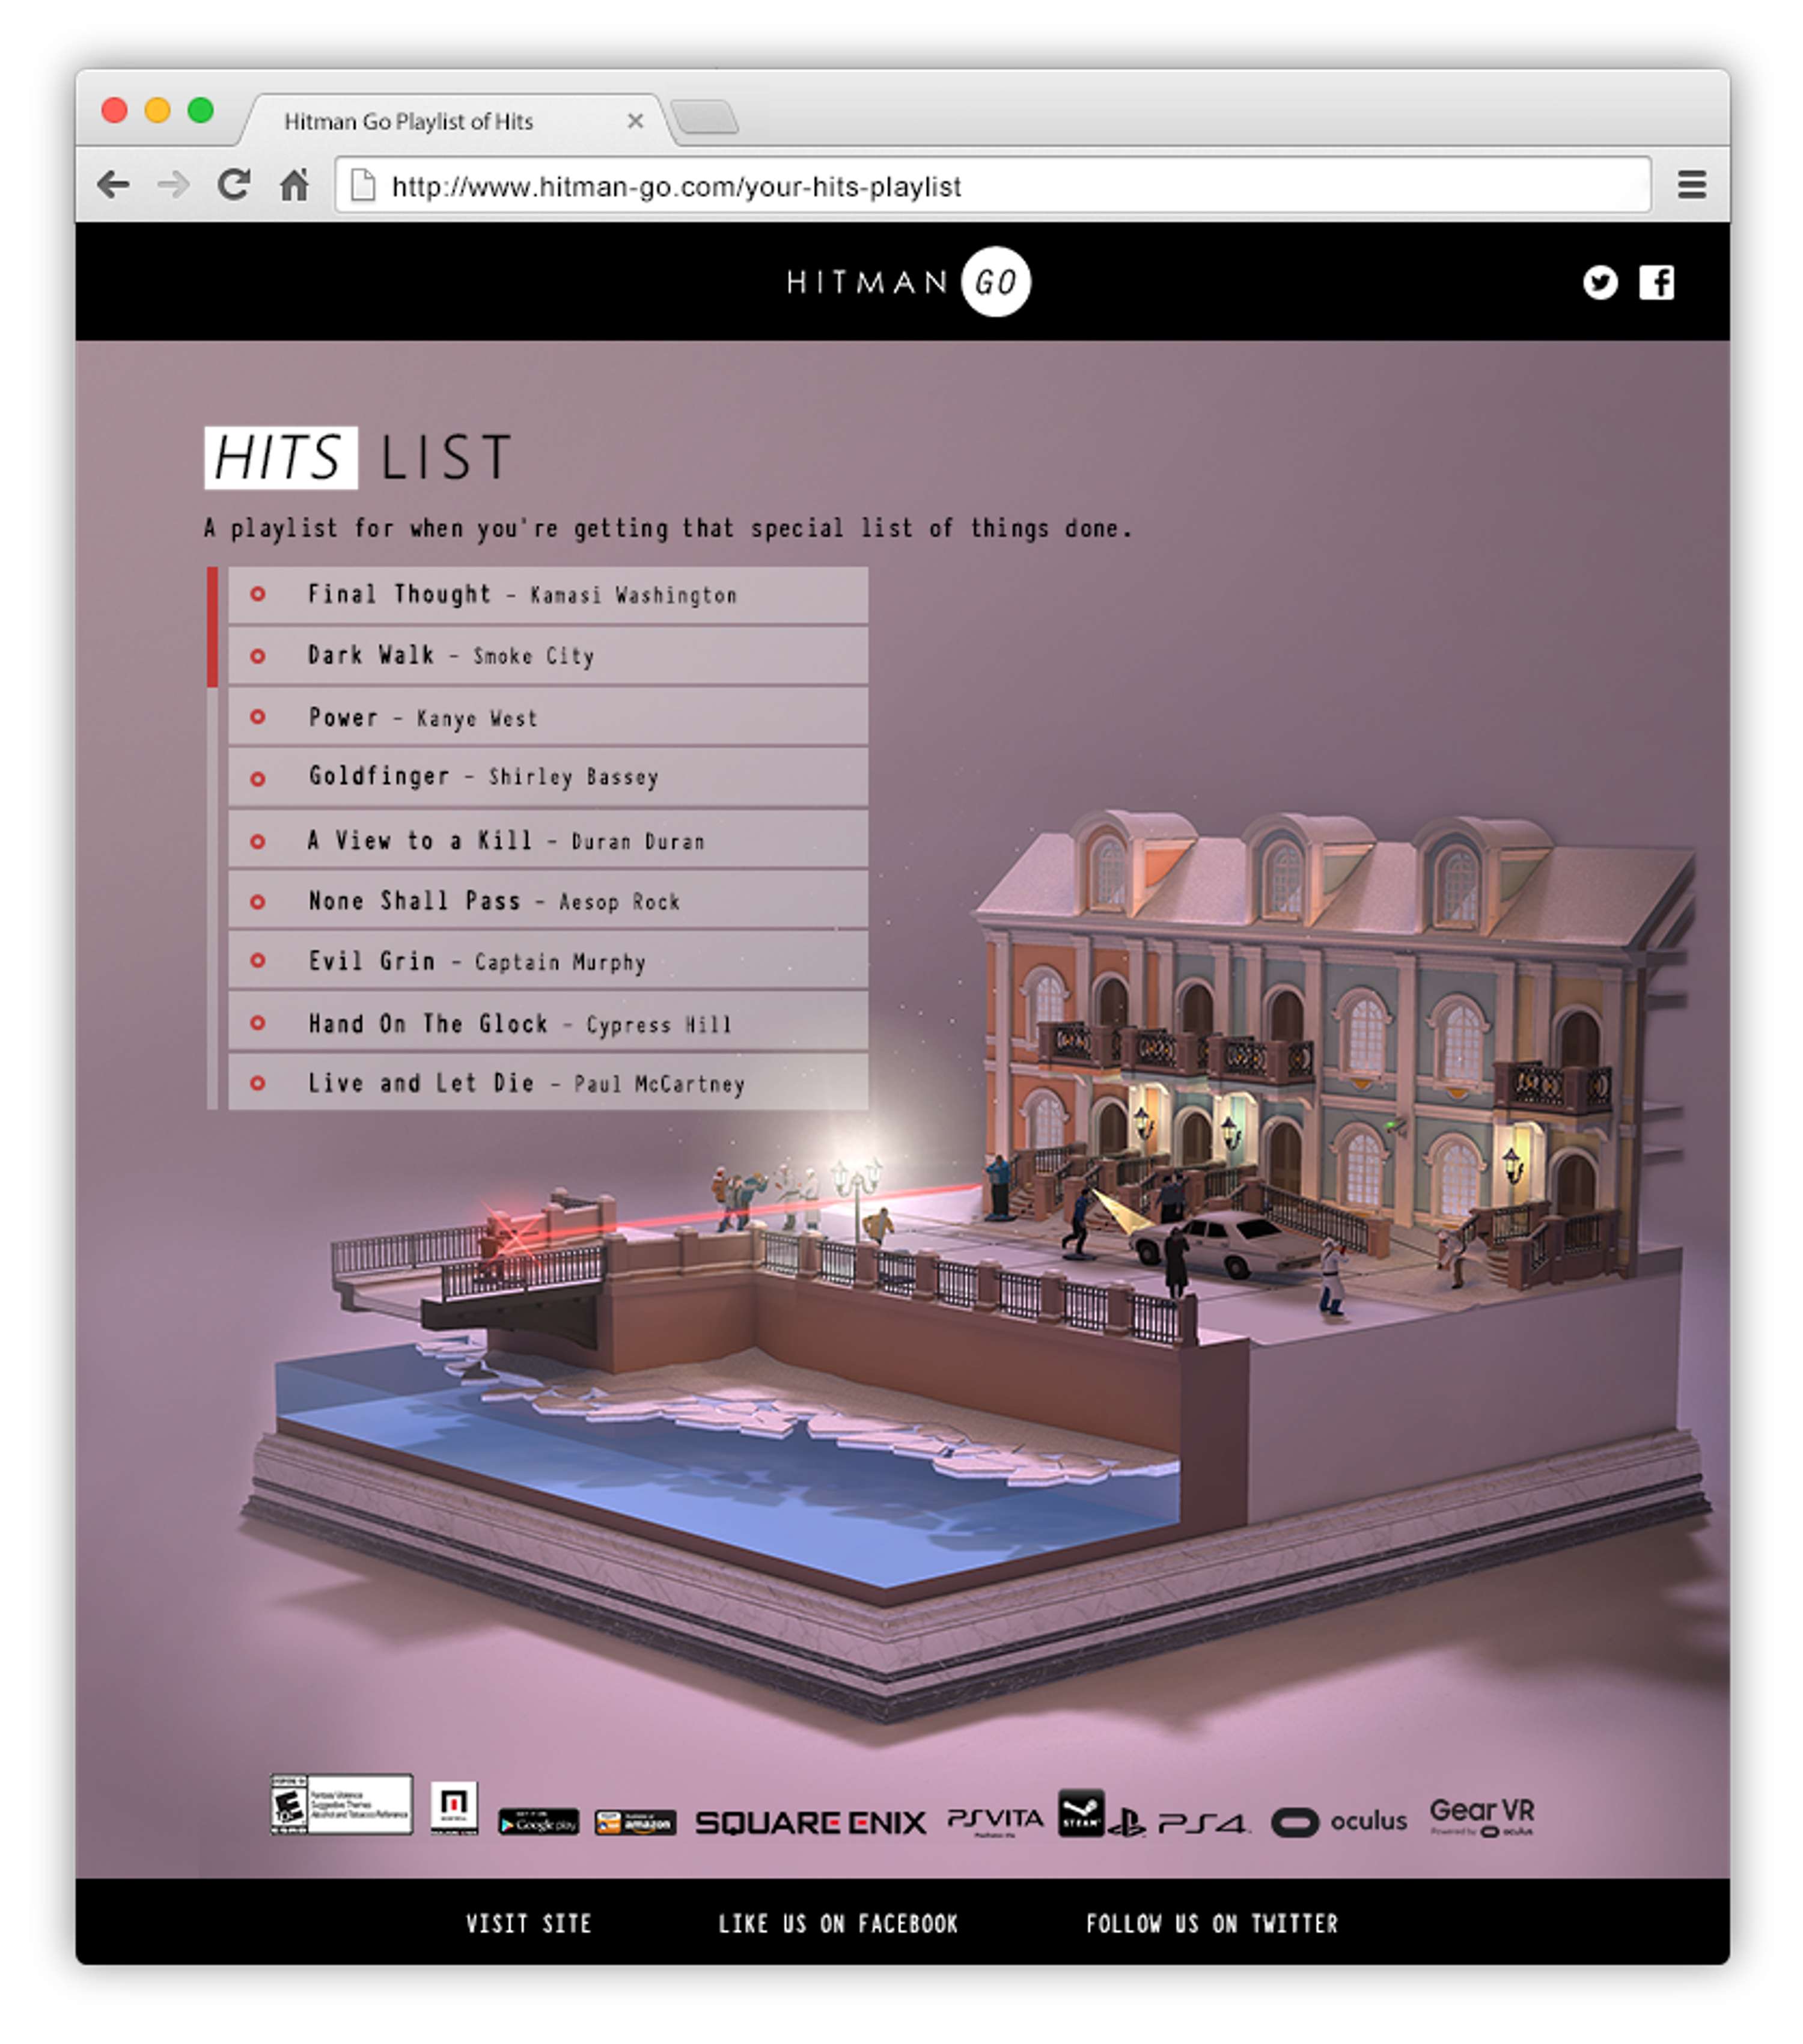The height and width of the screenshot is (2044, 1803).
Task: Open the Twitter icon in the header
Action: pos(1599,282)
